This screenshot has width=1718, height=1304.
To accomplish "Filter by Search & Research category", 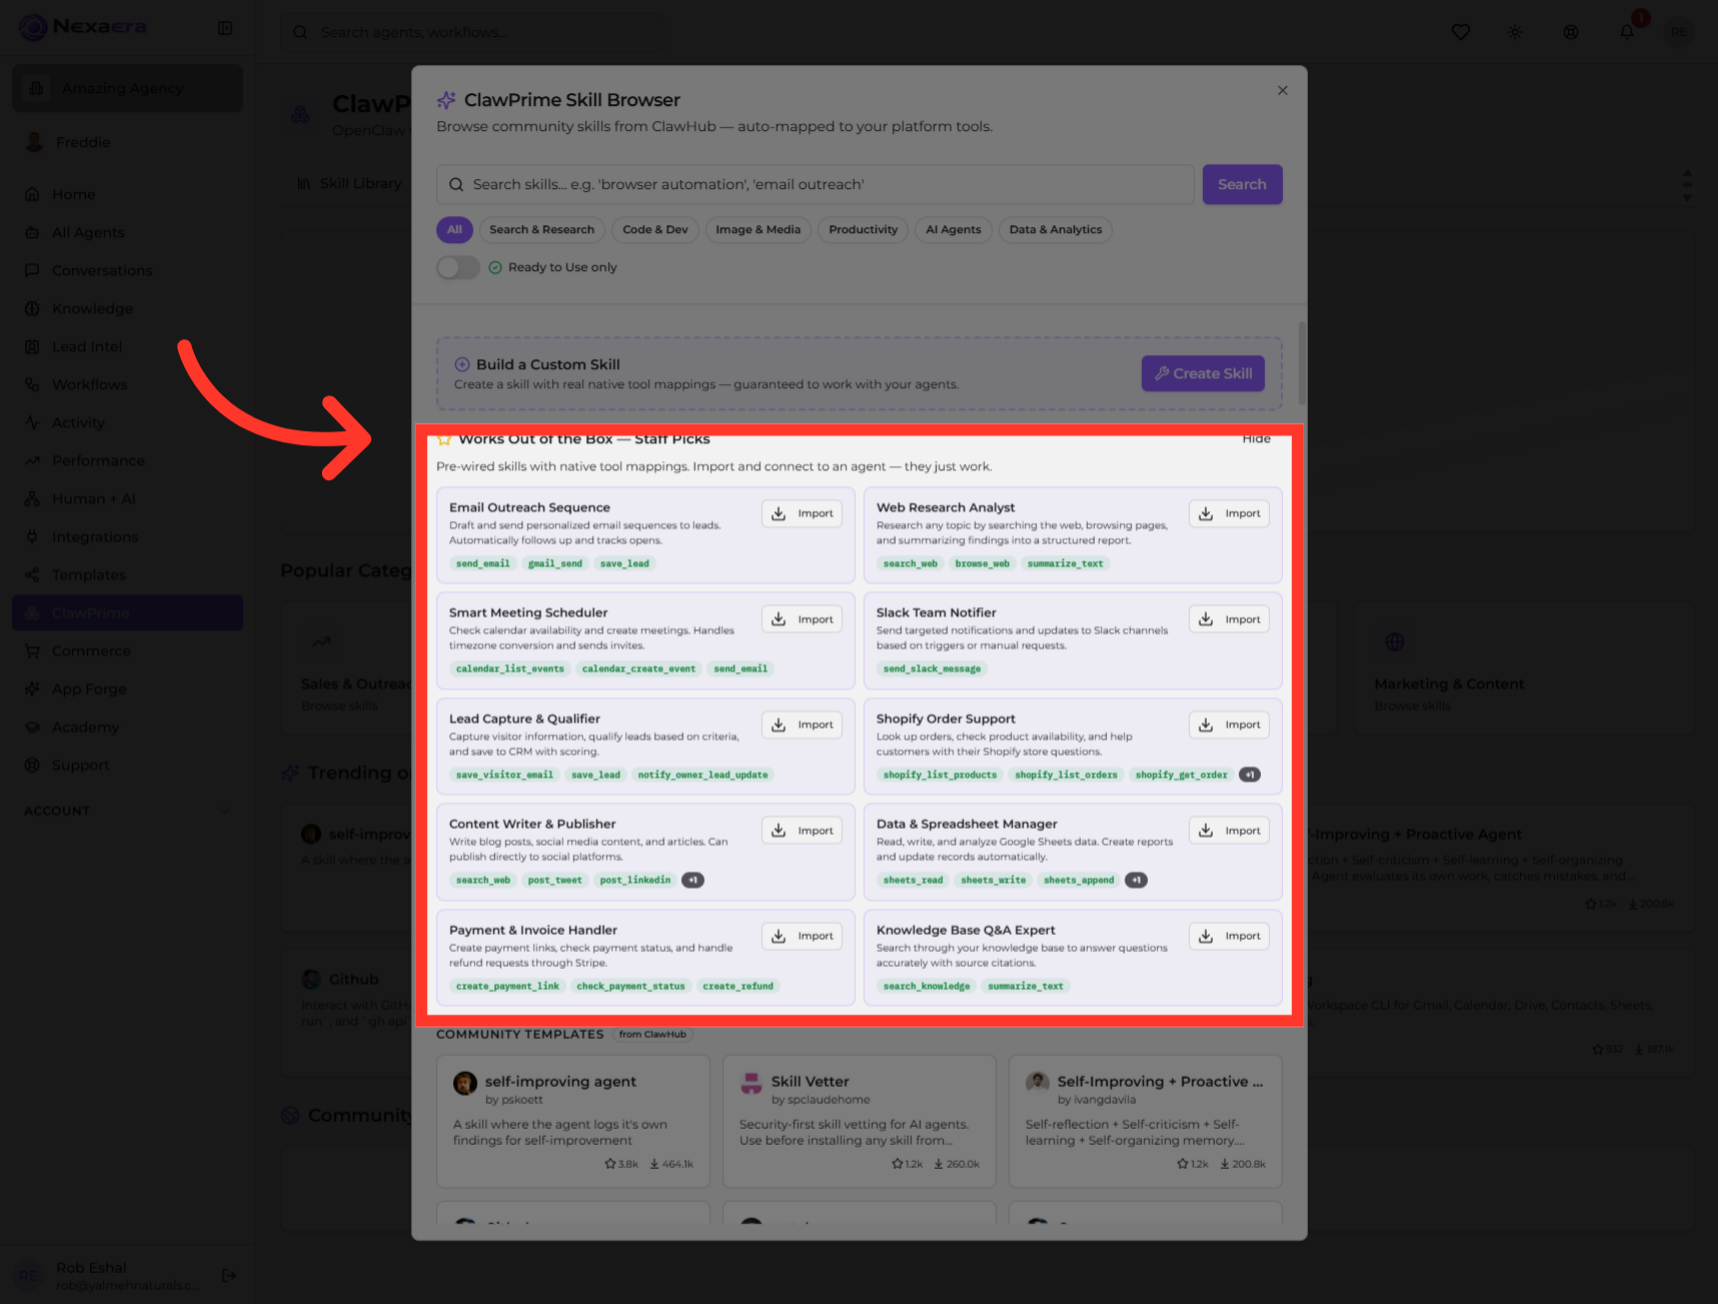I will (542, 230).
